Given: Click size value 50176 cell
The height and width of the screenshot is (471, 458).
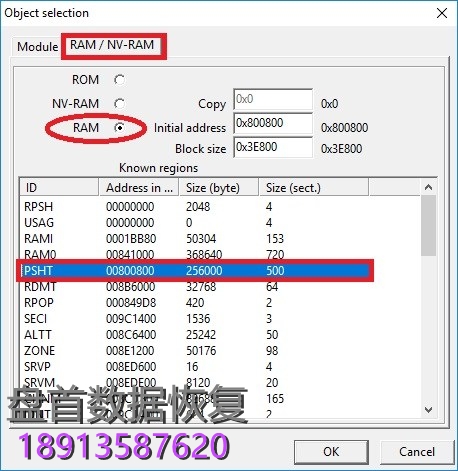Looking at the screenshot, I should (201, 351).
